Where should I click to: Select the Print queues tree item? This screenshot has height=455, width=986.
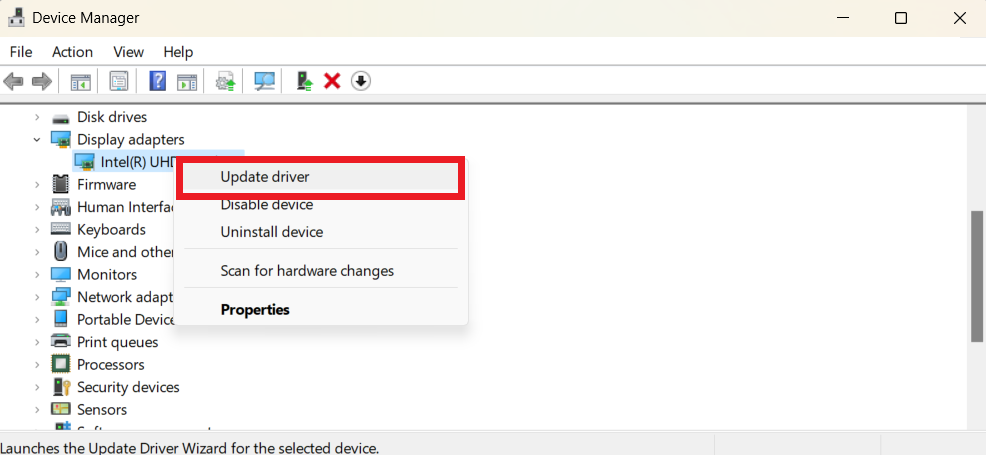coord(117,342)
